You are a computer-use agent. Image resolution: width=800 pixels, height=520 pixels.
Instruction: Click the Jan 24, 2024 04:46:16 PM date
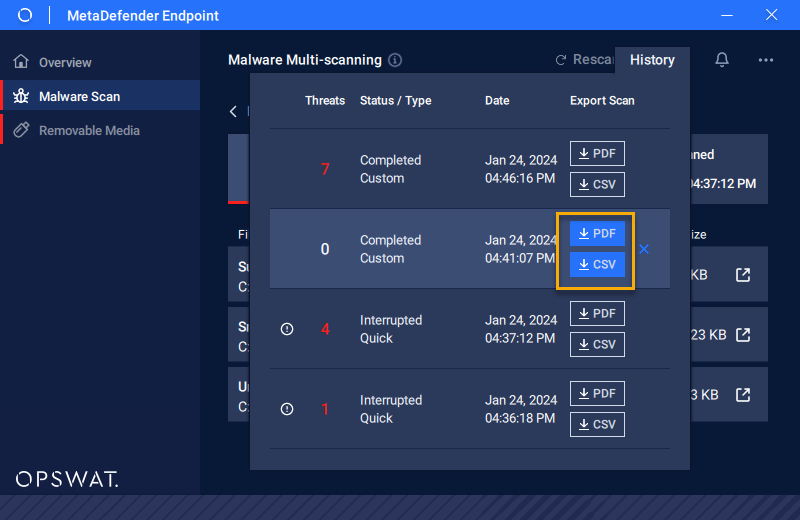tap(521, 169)
